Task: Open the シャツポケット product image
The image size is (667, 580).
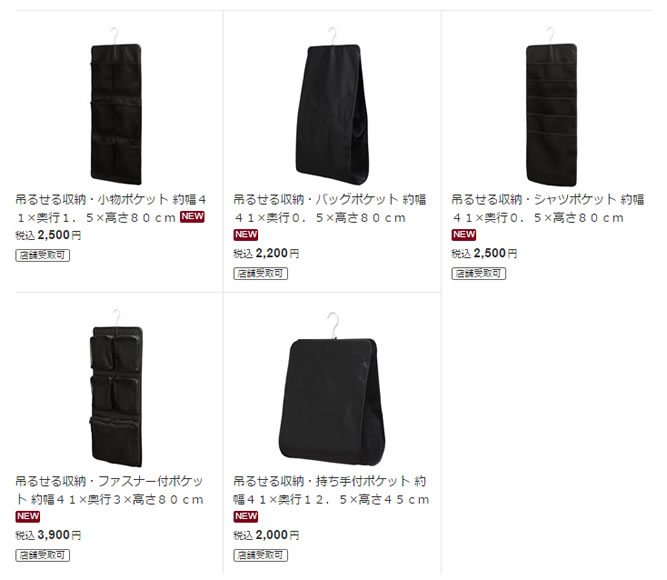Action: pos(551,106)
